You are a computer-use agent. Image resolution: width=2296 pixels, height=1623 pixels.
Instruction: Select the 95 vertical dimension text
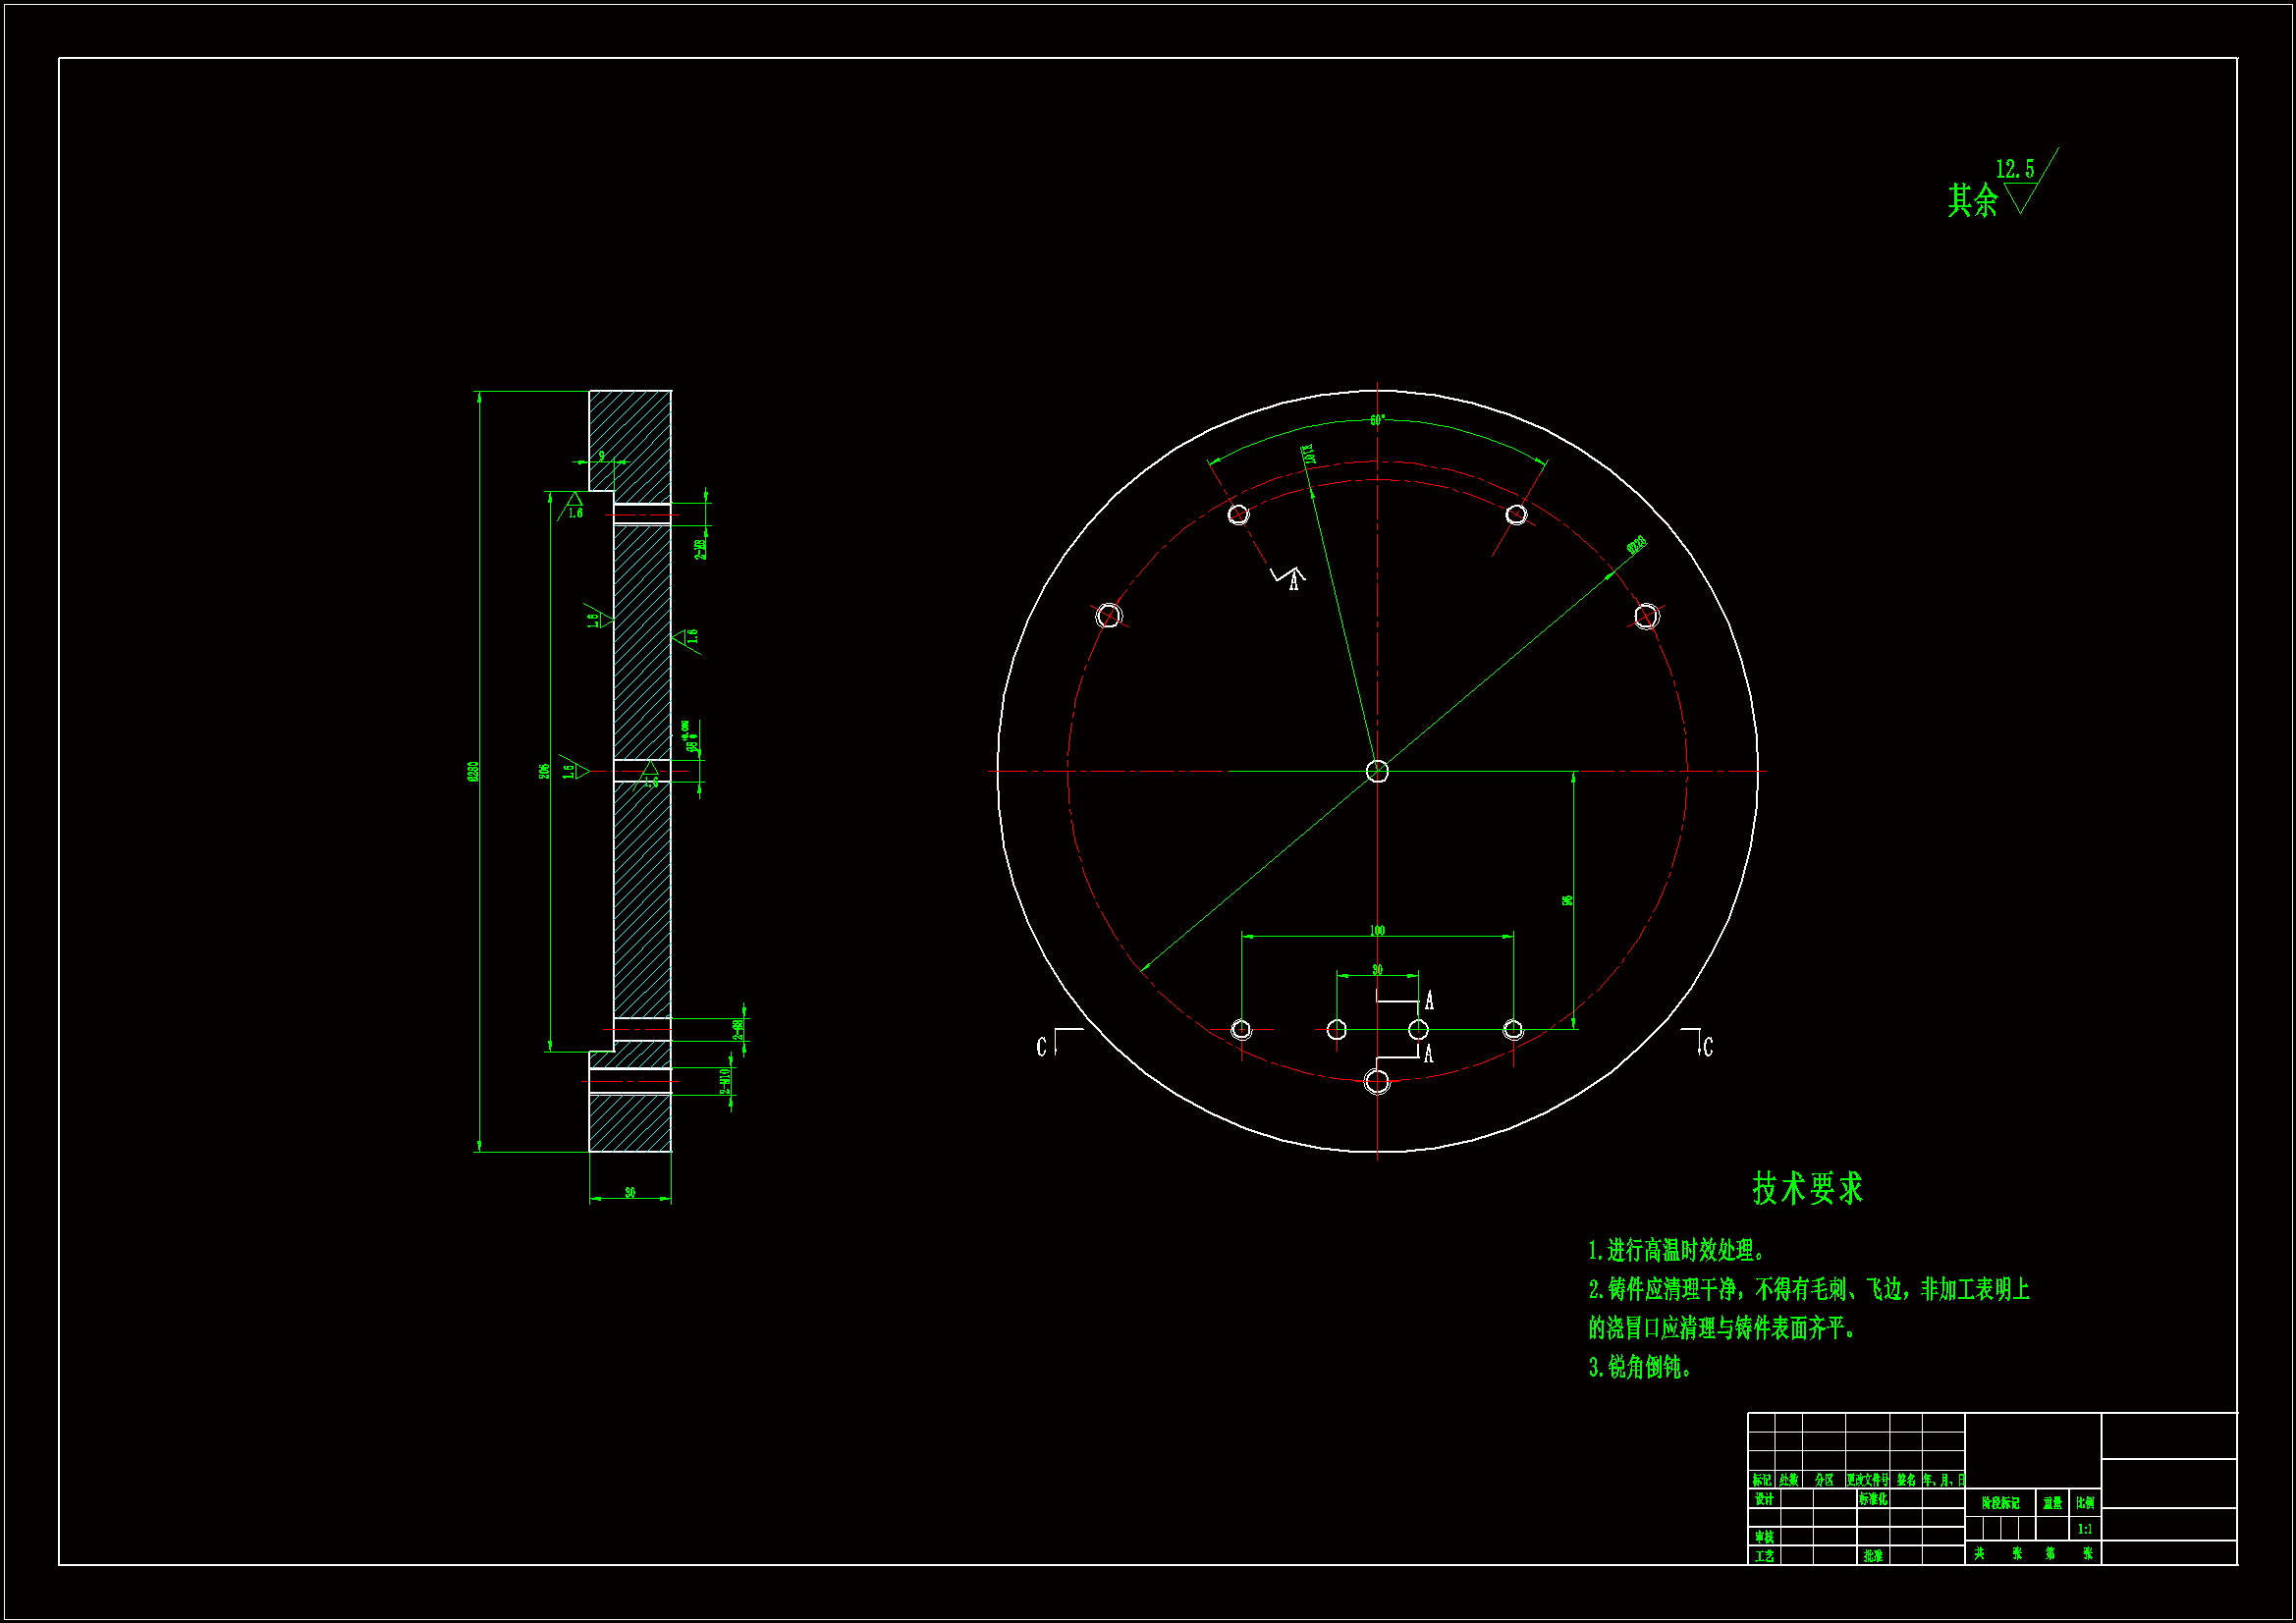click(x=1568, y=900)
